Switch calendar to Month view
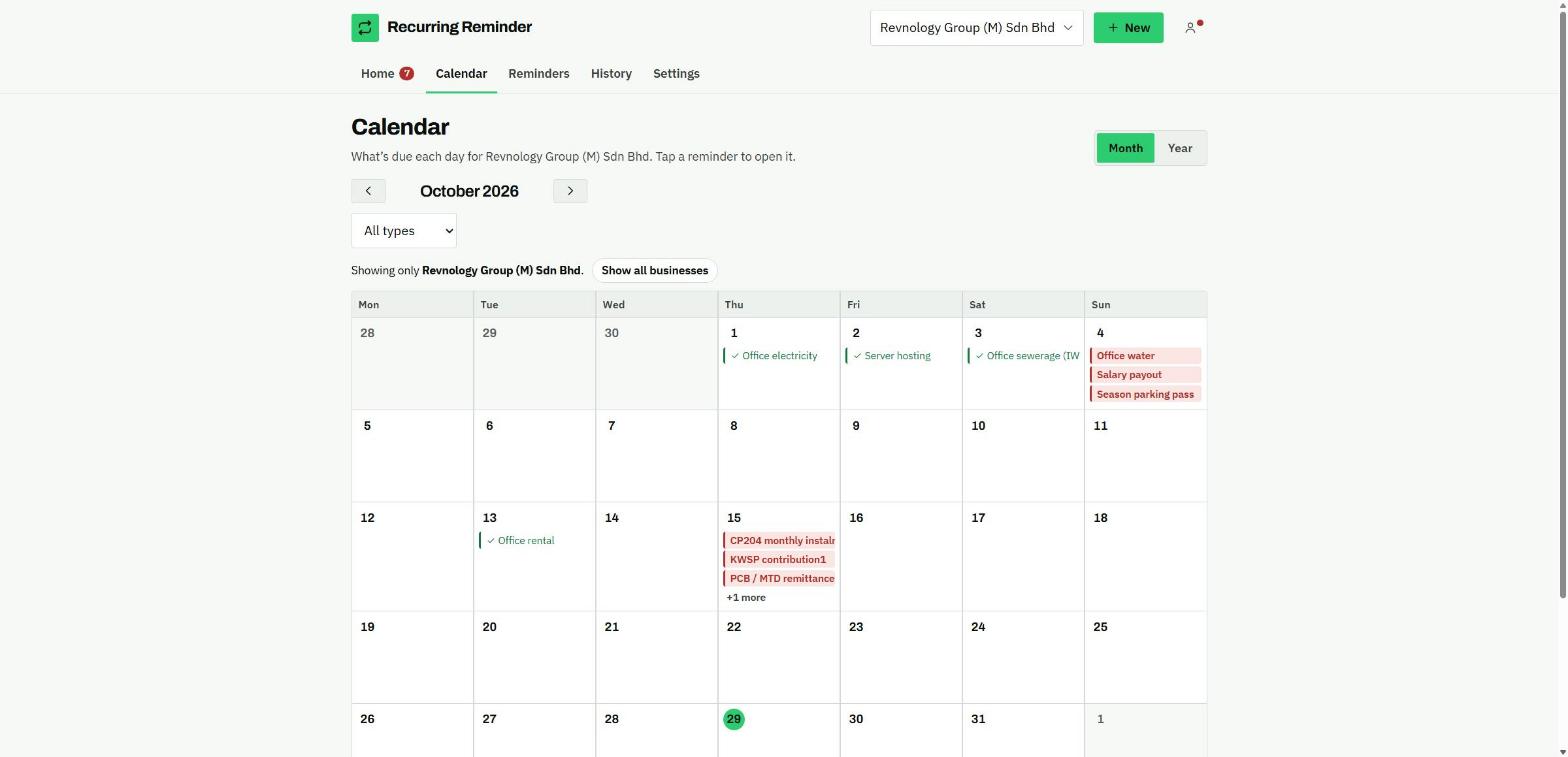This screenshot has width=1568, height=757. (1125, 148)
